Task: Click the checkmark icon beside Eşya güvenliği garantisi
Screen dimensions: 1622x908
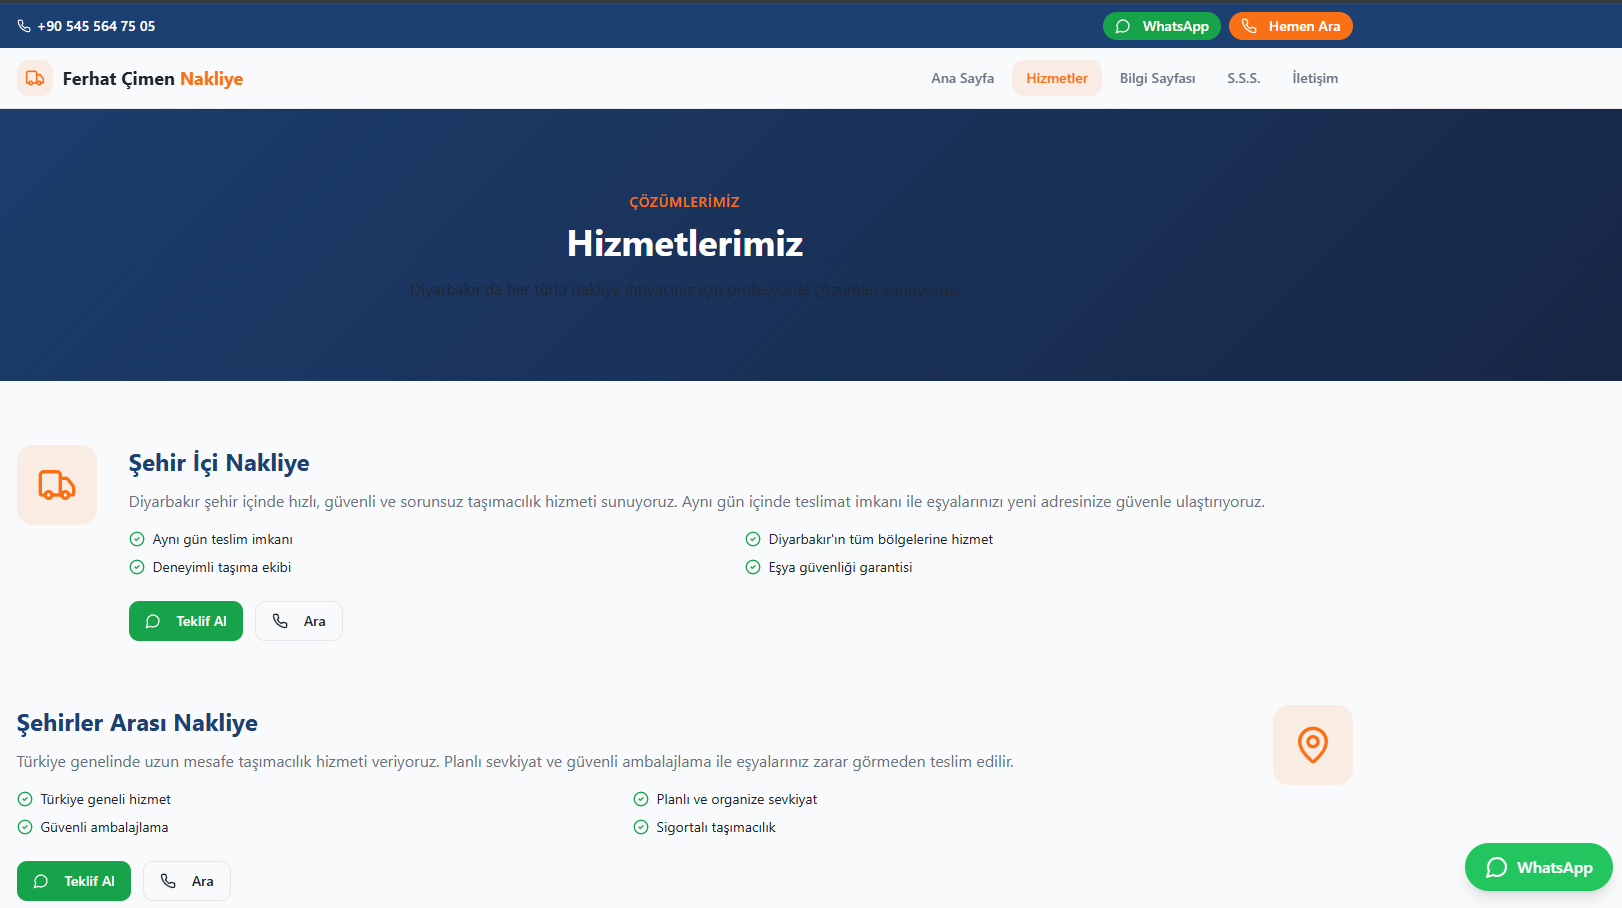Action: [753, 567]
